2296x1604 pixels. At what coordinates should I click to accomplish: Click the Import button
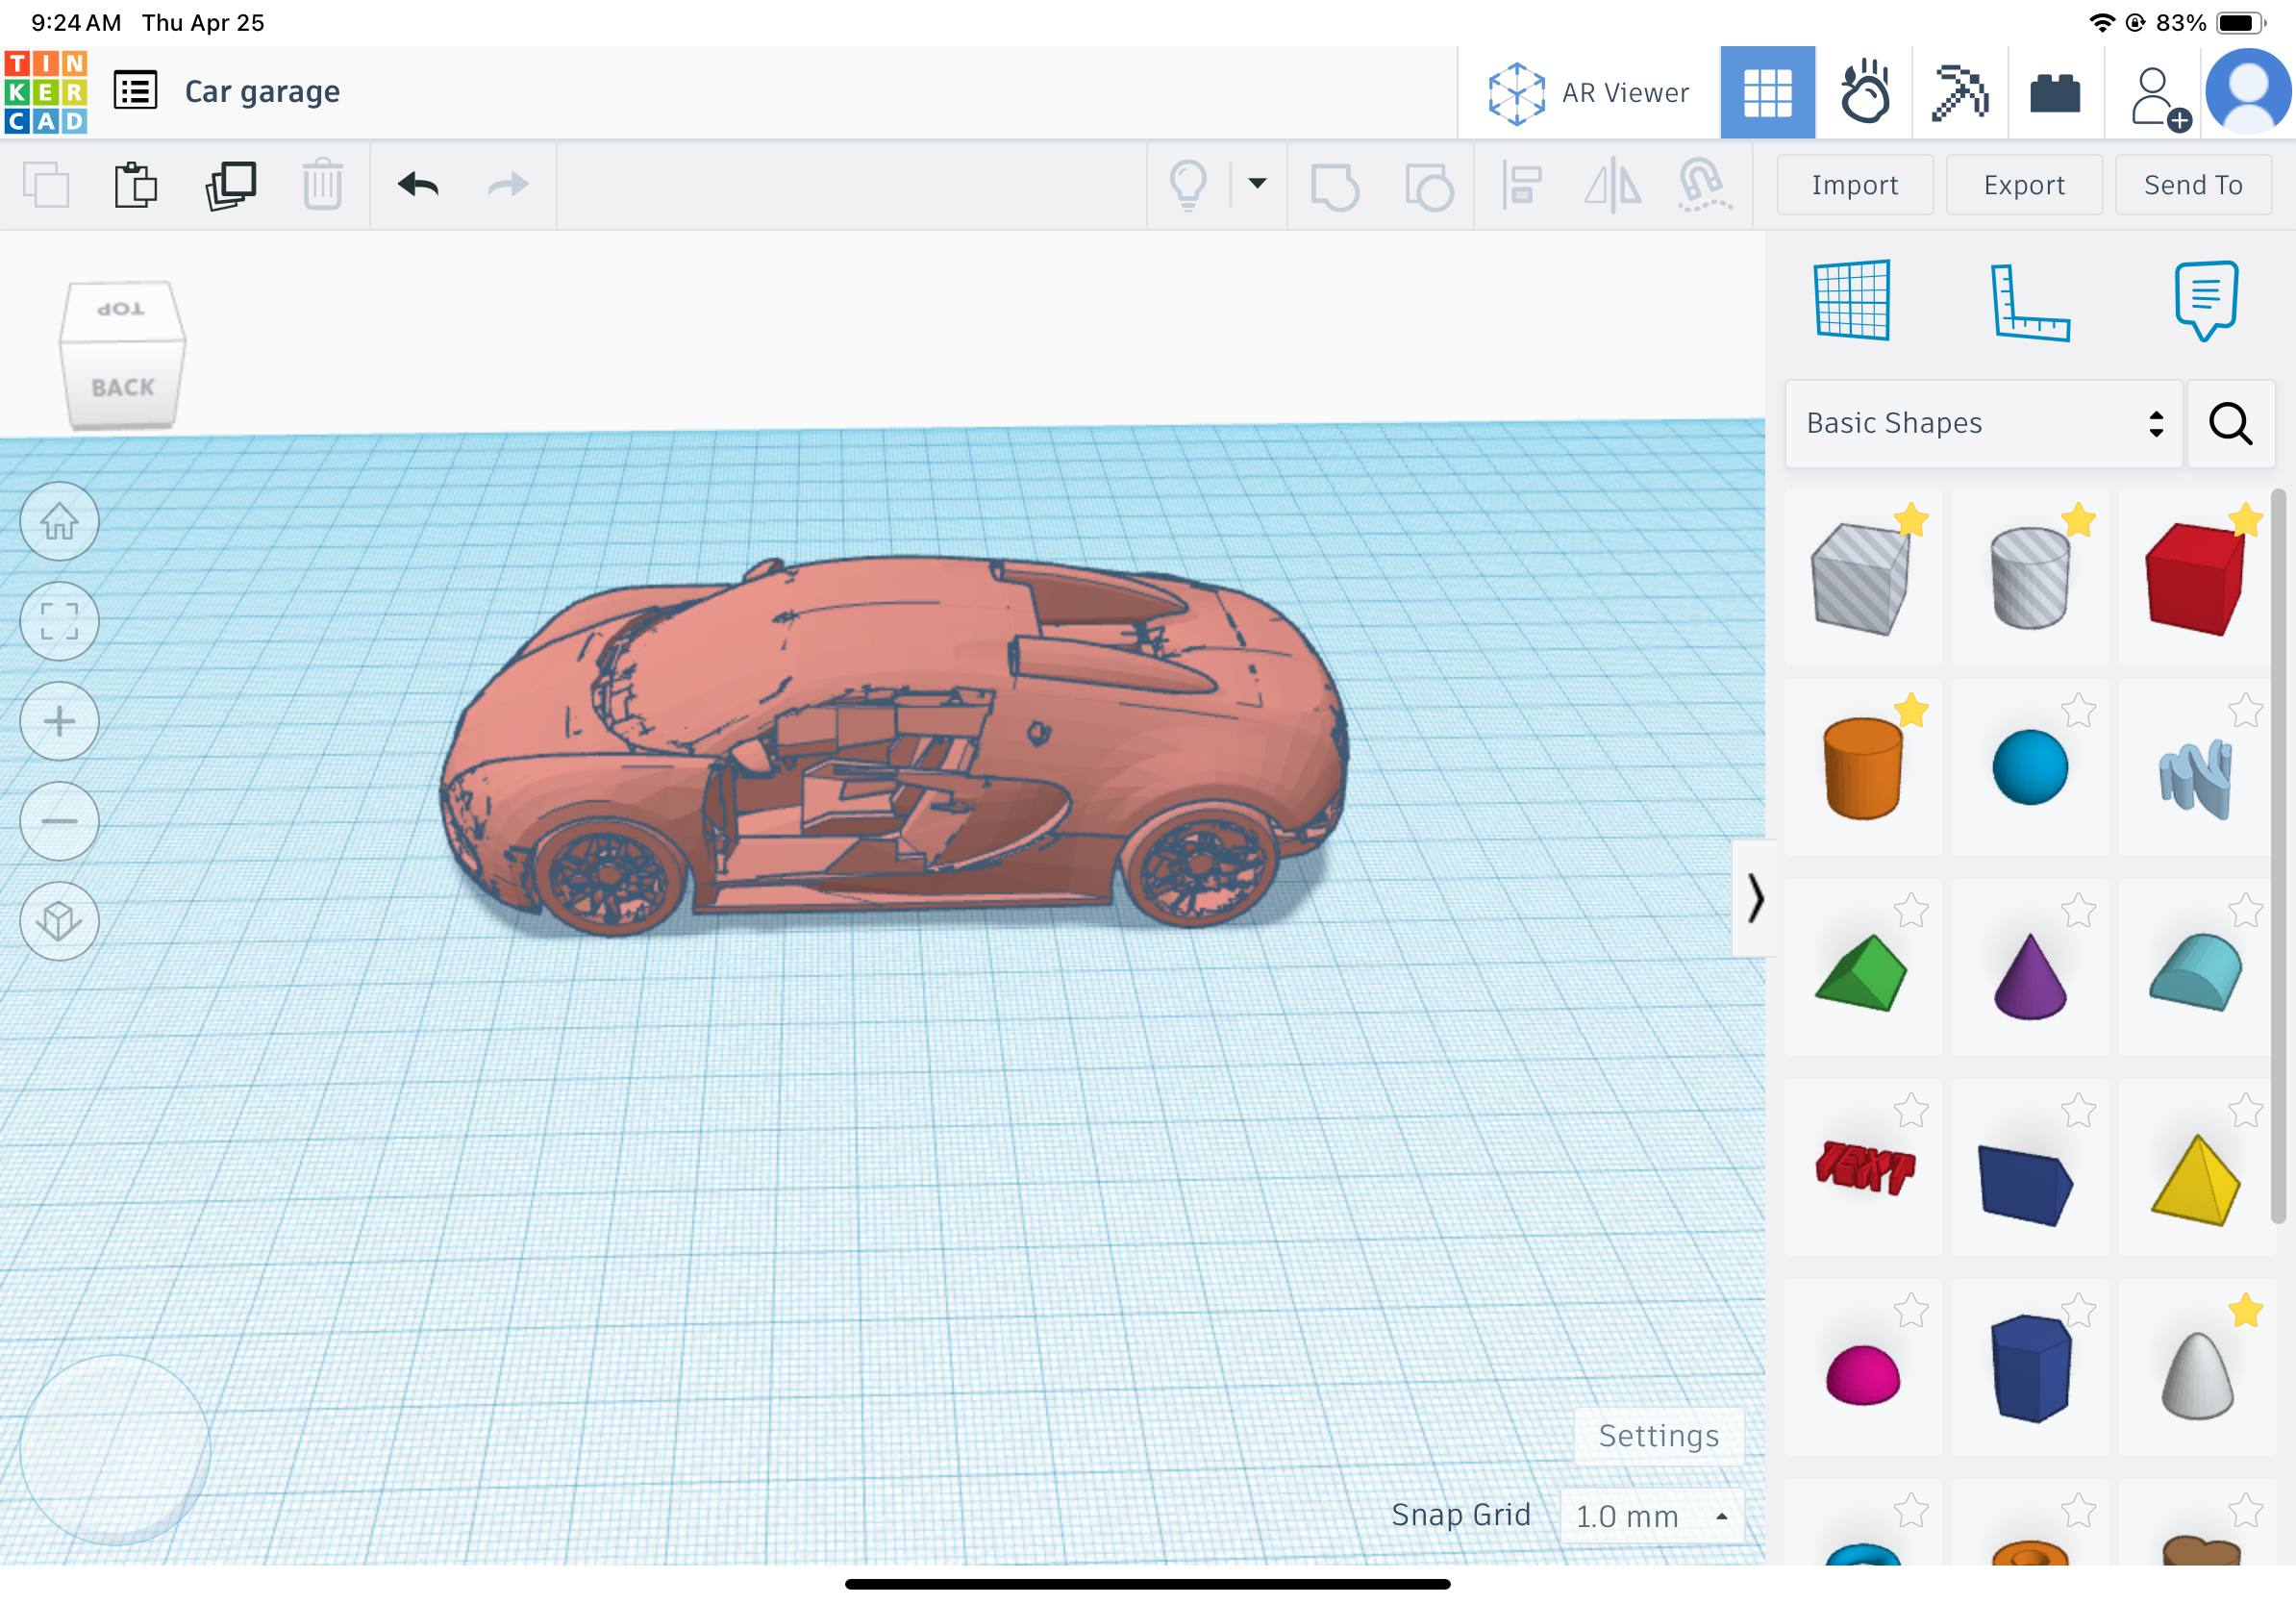point(1854,185)
